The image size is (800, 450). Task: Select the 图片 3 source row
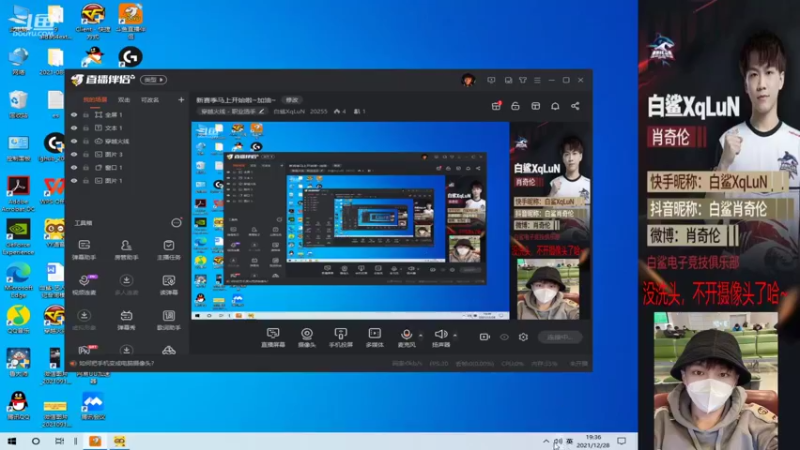[128, 154]
